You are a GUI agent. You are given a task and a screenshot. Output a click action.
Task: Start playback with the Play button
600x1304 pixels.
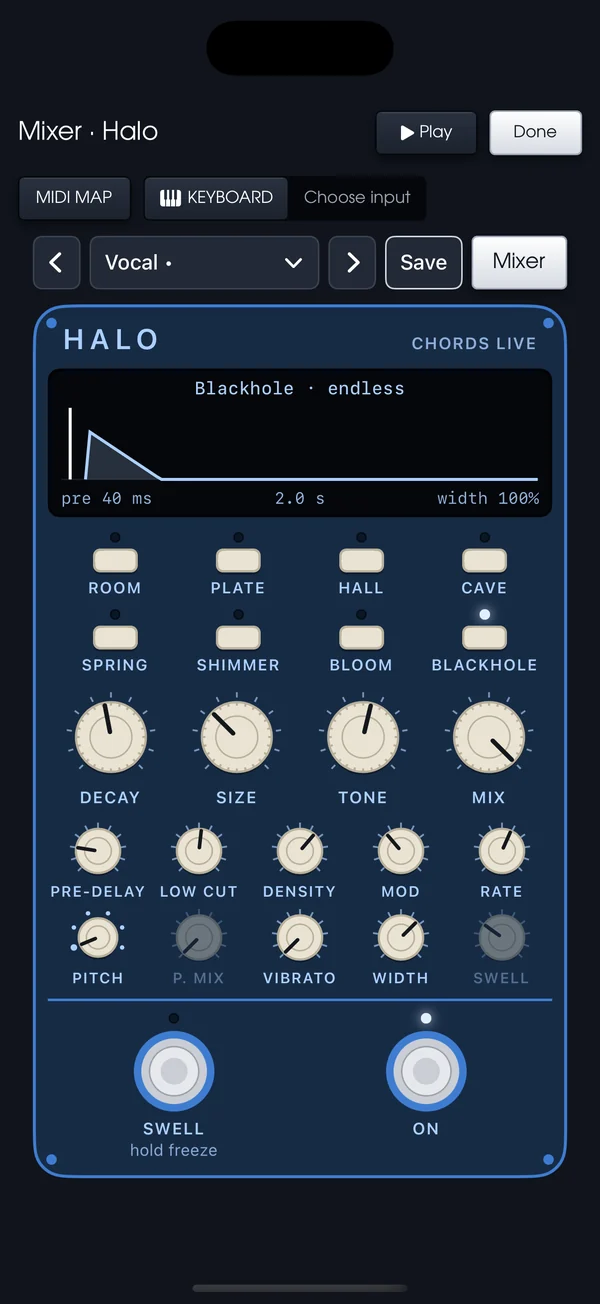426,132
